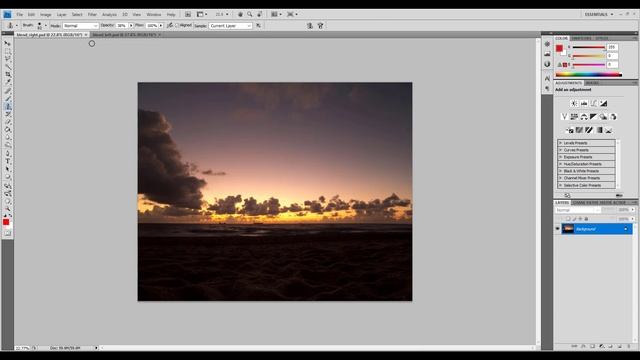Add a Vibrance adjustment
Image resolution: width=640 pixels, height=360 pixels.
tap(564, 117)
